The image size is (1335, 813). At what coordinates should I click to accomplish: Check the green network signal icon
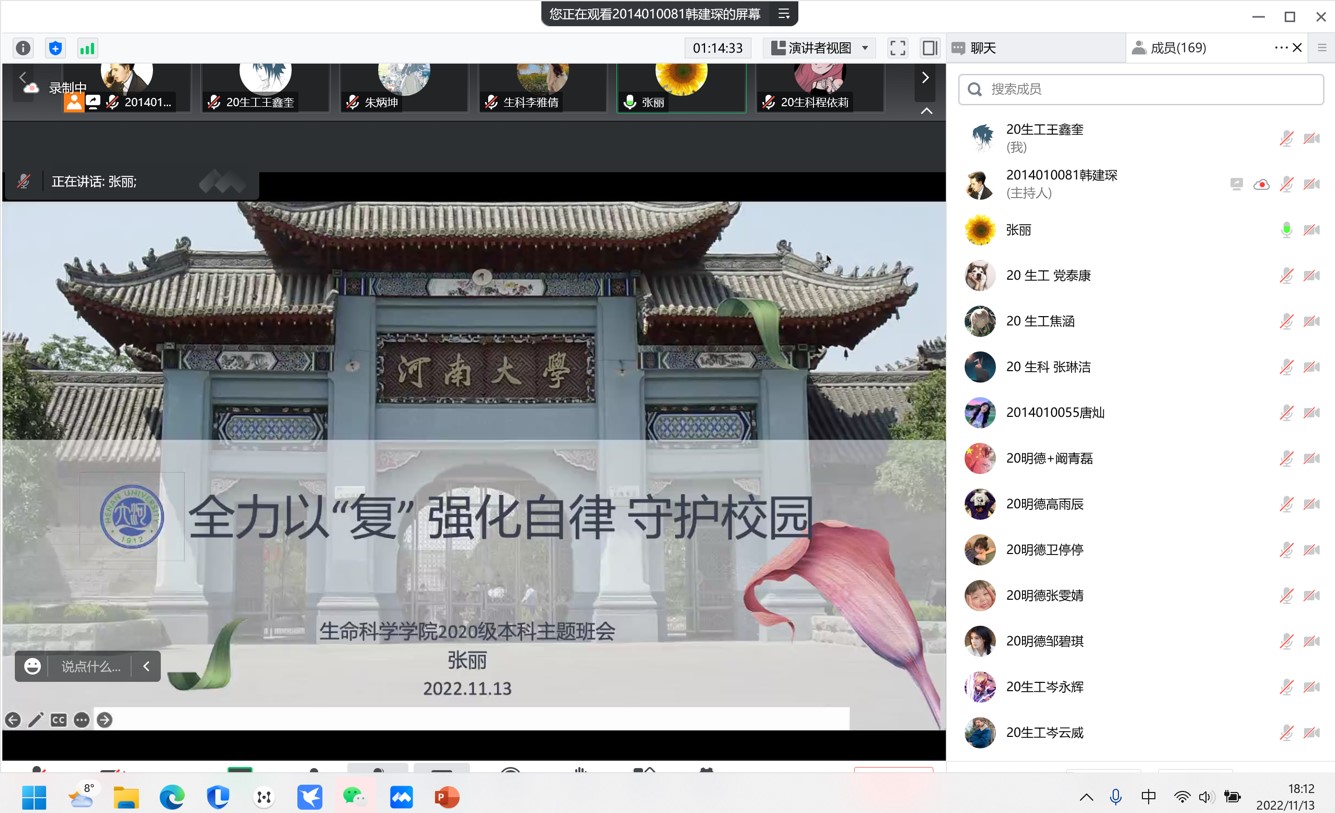point(87,48)
